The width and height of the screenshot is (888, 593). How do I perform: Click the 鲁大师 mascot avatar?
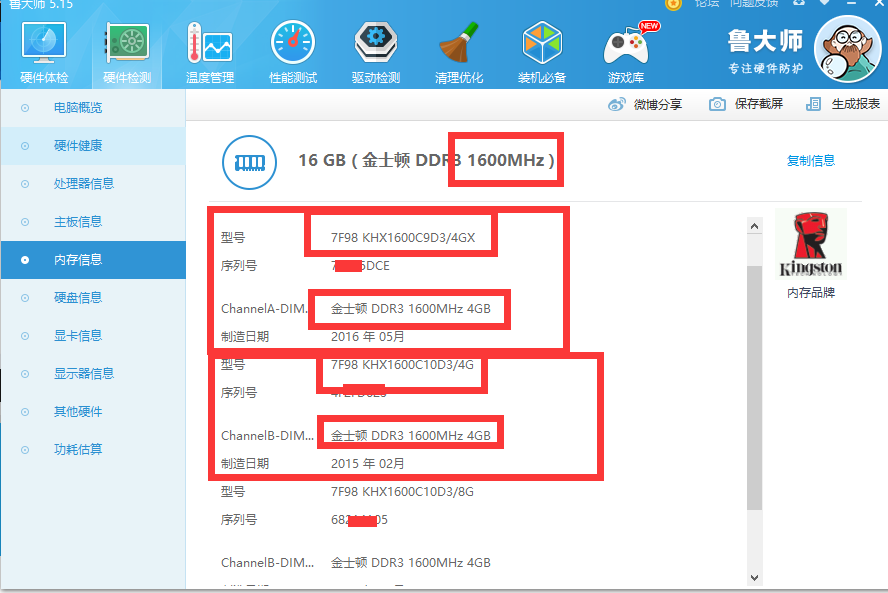847,49
